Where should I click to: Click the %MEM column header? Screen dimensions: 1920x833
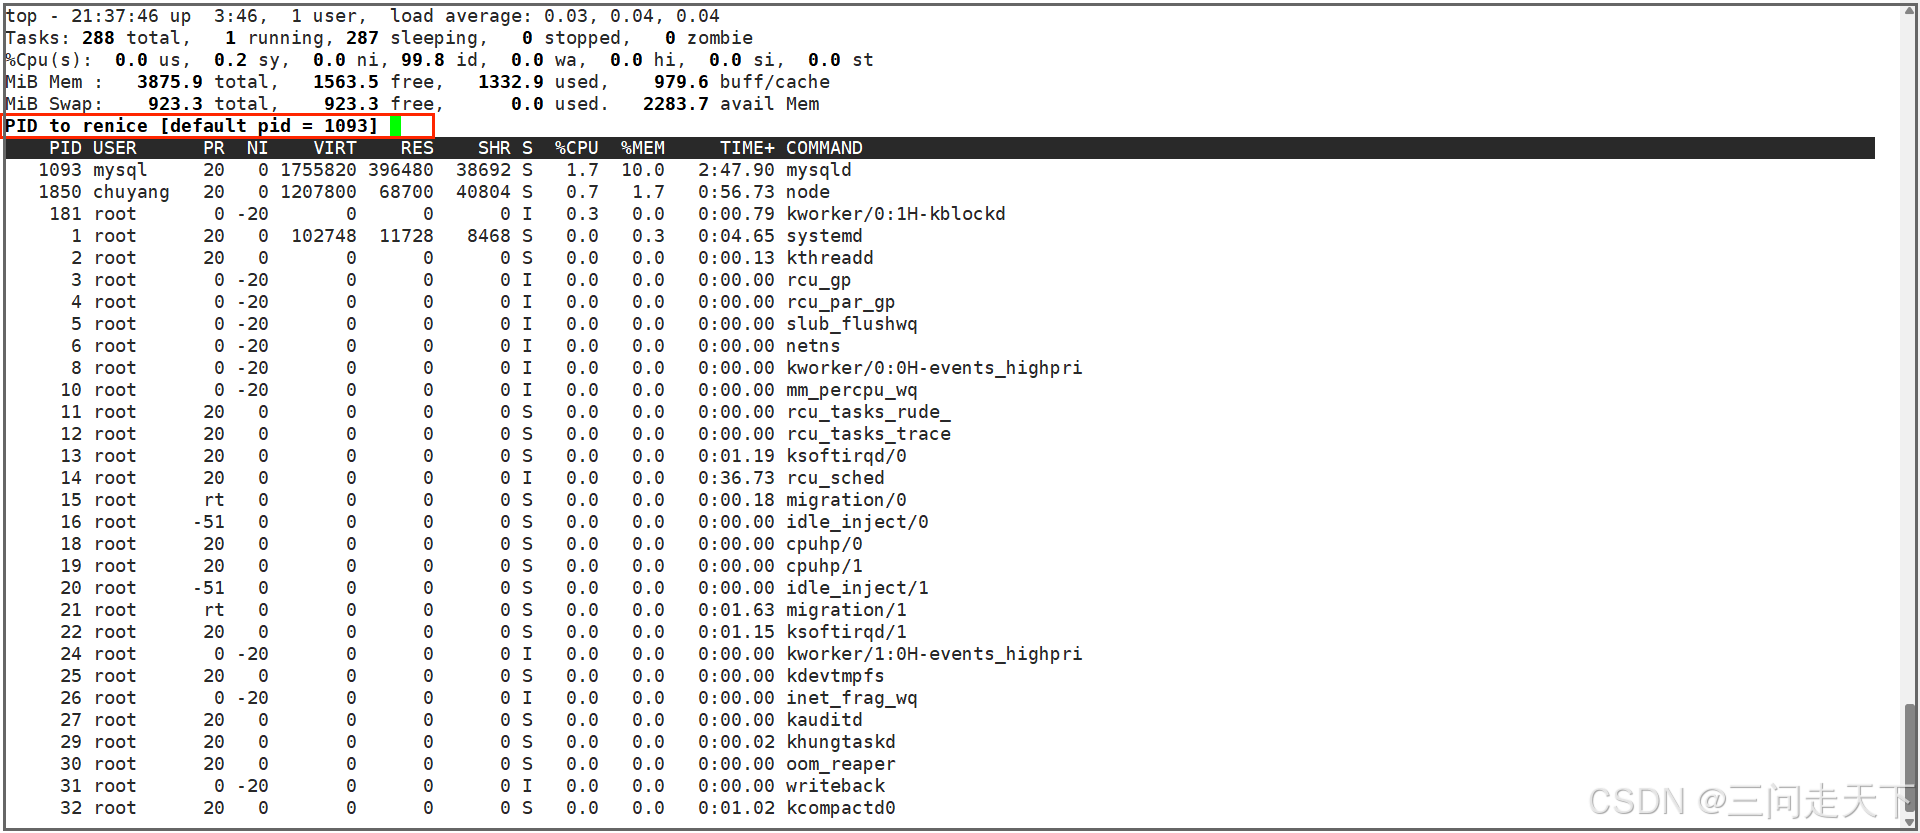coord(643,148)
